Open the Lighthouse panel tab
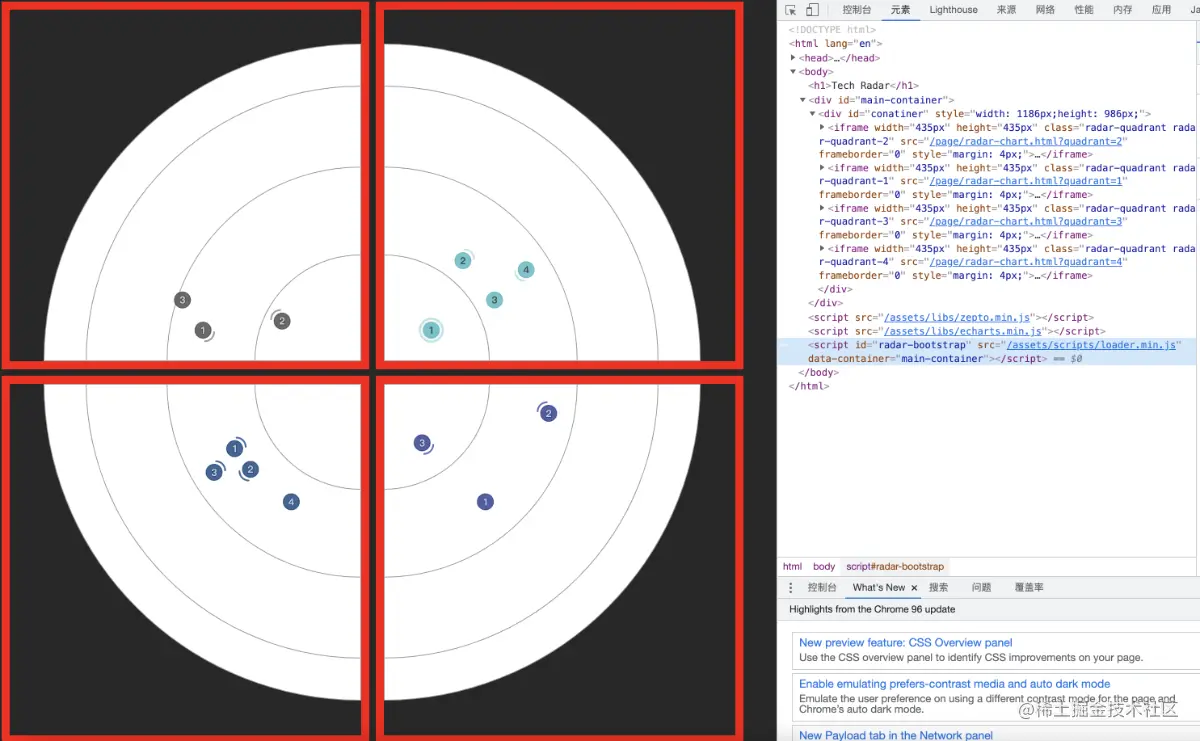The height and width of the screenshot is (741, 1200). point(953,10)
